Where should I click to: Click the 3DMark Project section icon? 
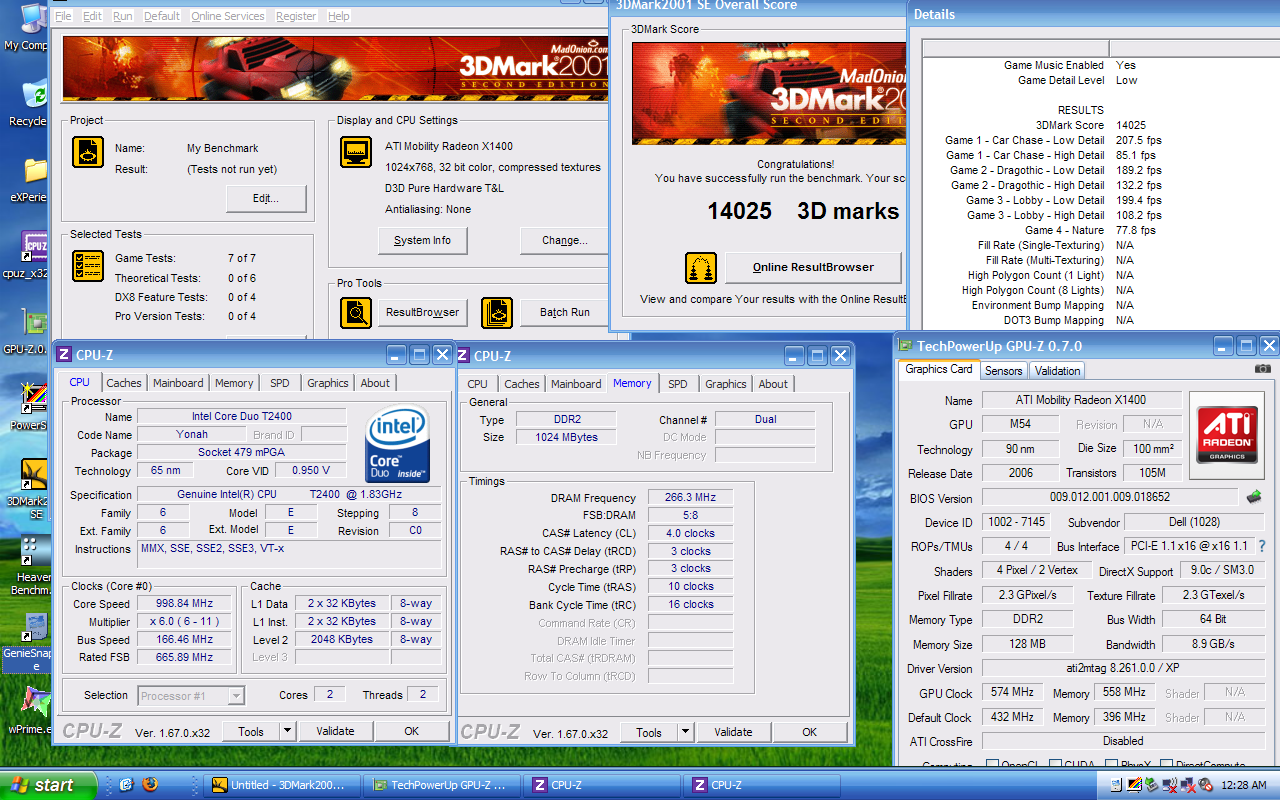coord(88,153)
